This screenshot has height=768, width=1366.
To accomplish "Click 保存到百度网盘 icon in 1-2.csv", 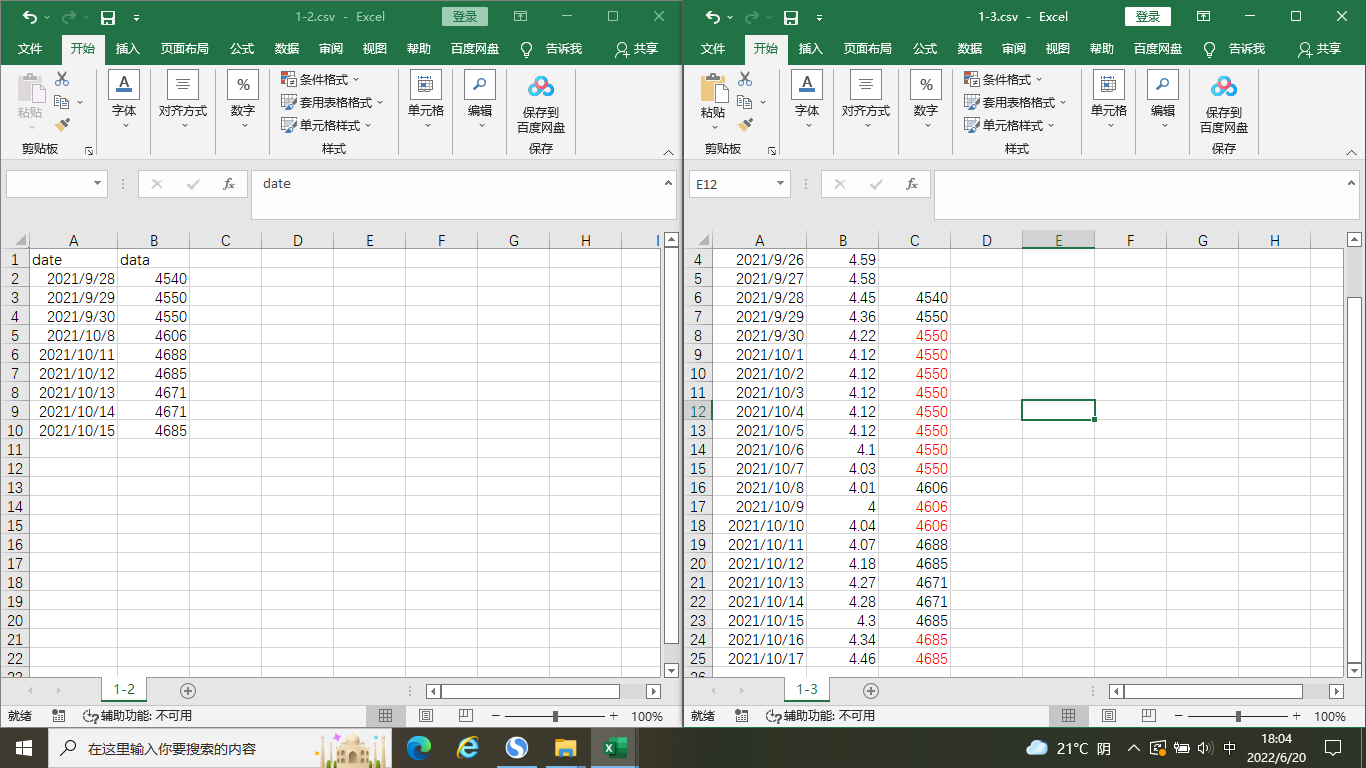I will pyautogui.click(x=541, y=88).
